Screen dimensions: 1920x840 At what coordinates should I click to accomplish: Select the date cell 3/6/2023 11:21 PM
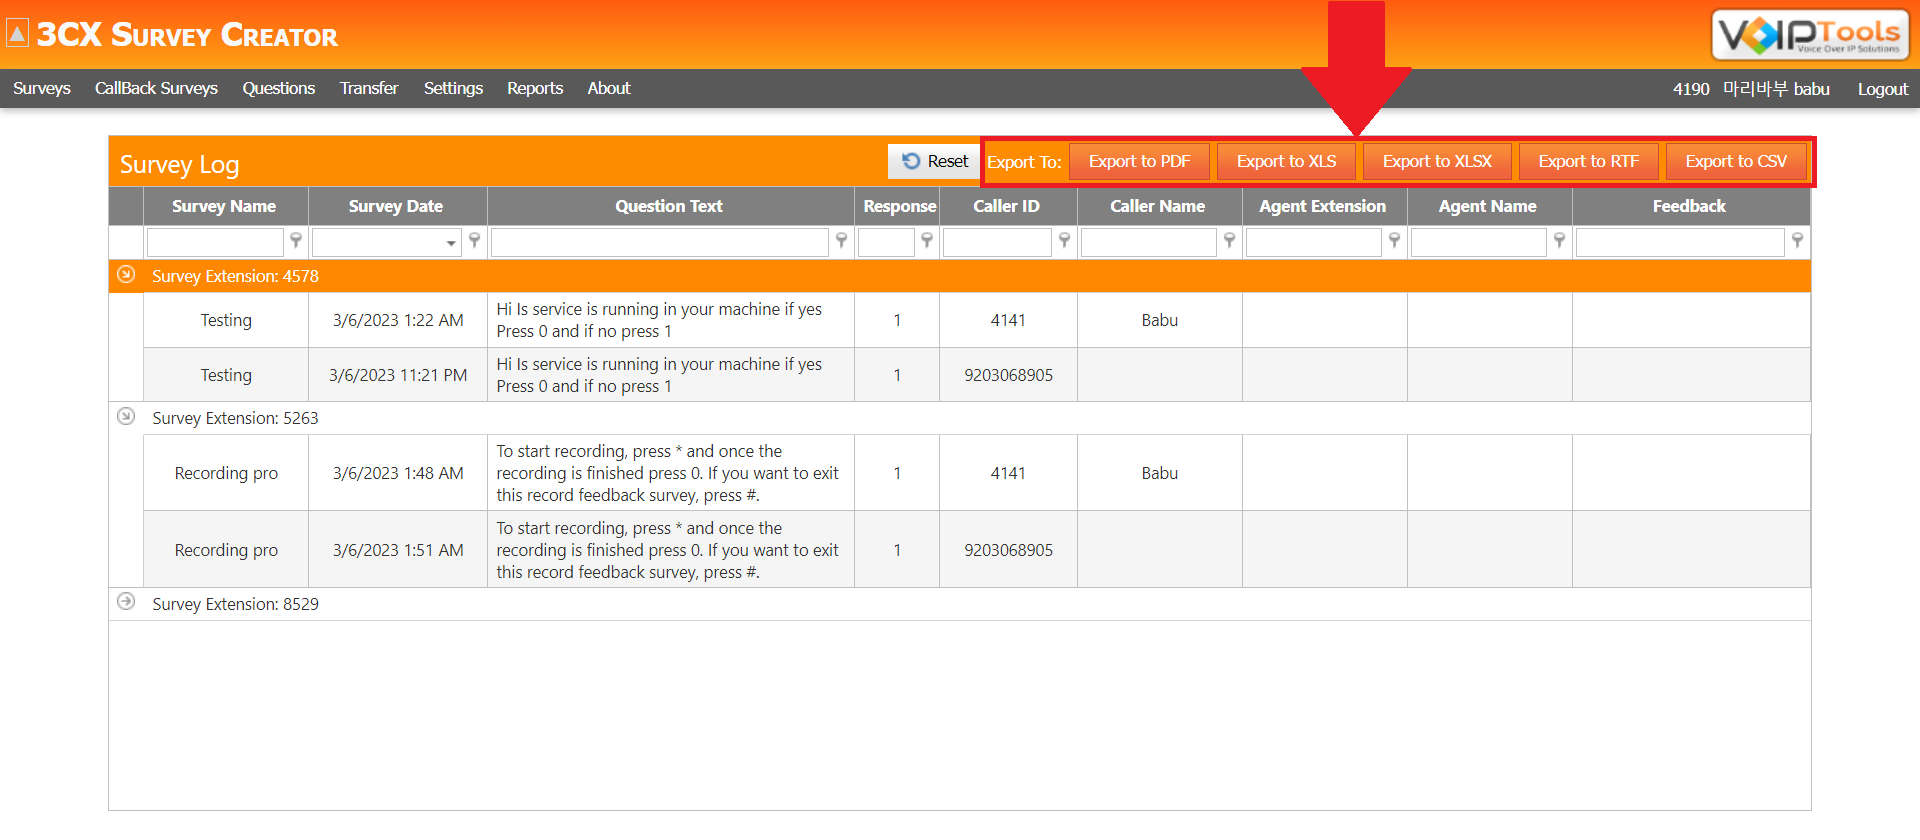click(398, 375)
